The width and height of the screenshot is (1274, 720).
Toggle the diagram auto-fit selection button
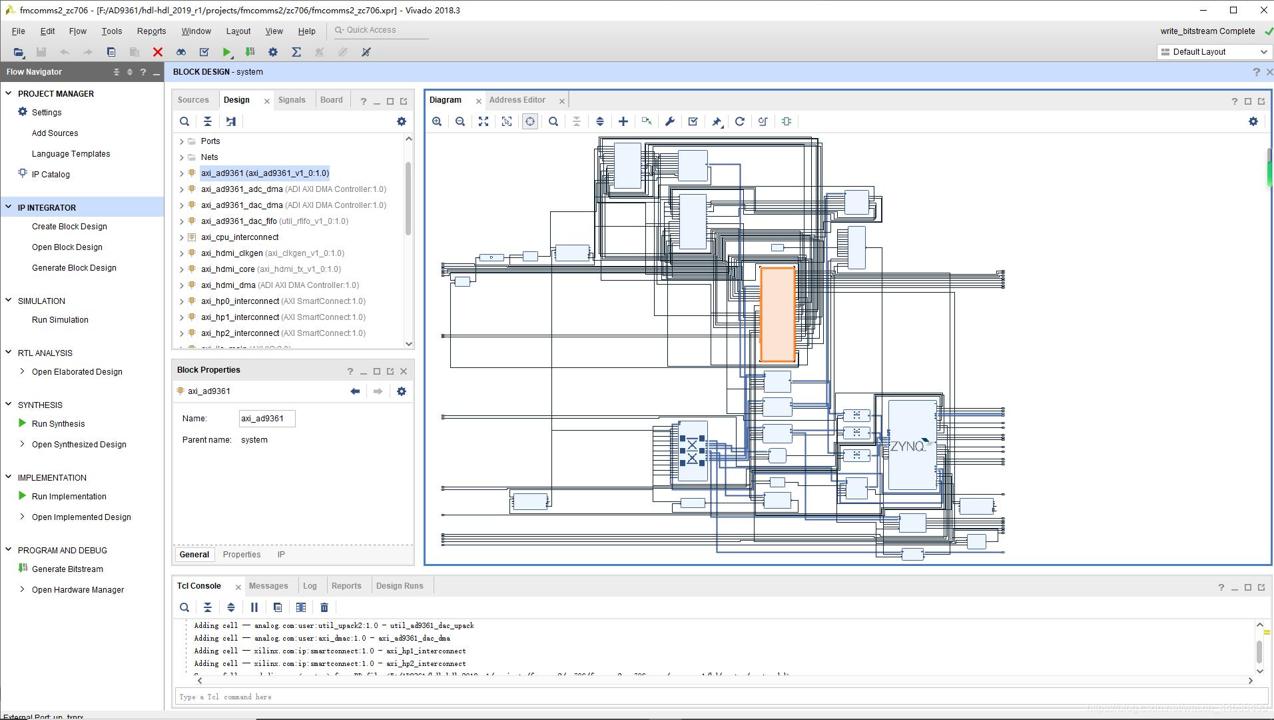[530, 121]
